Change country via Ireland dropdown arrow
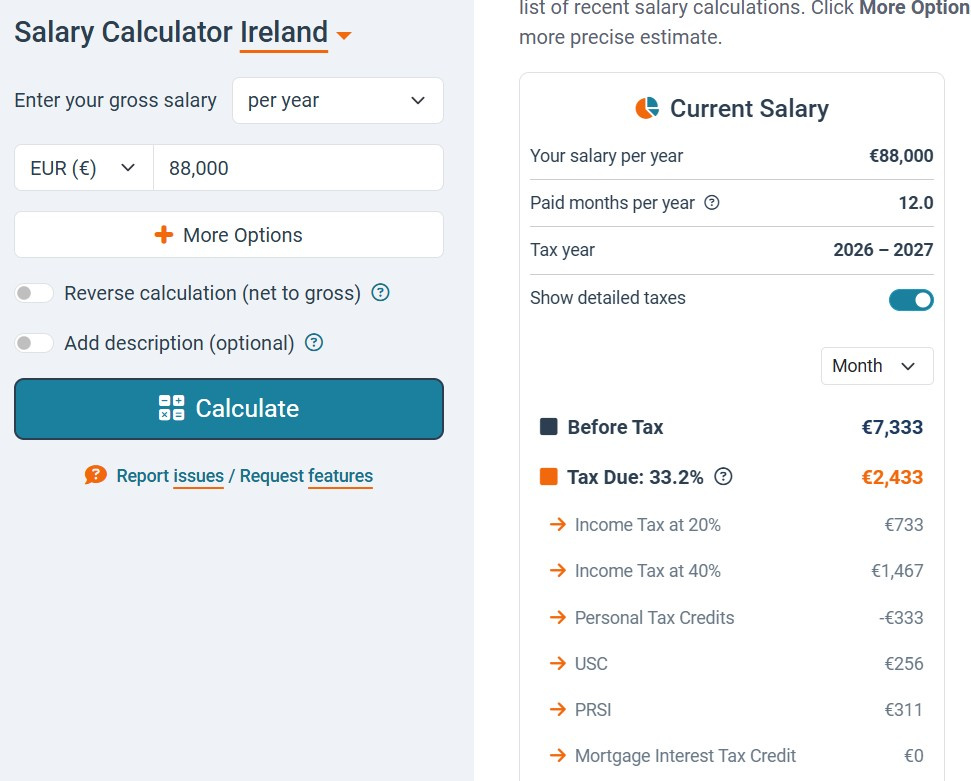Viewport: 971px width, 781px height. click(x=344, y=36)
